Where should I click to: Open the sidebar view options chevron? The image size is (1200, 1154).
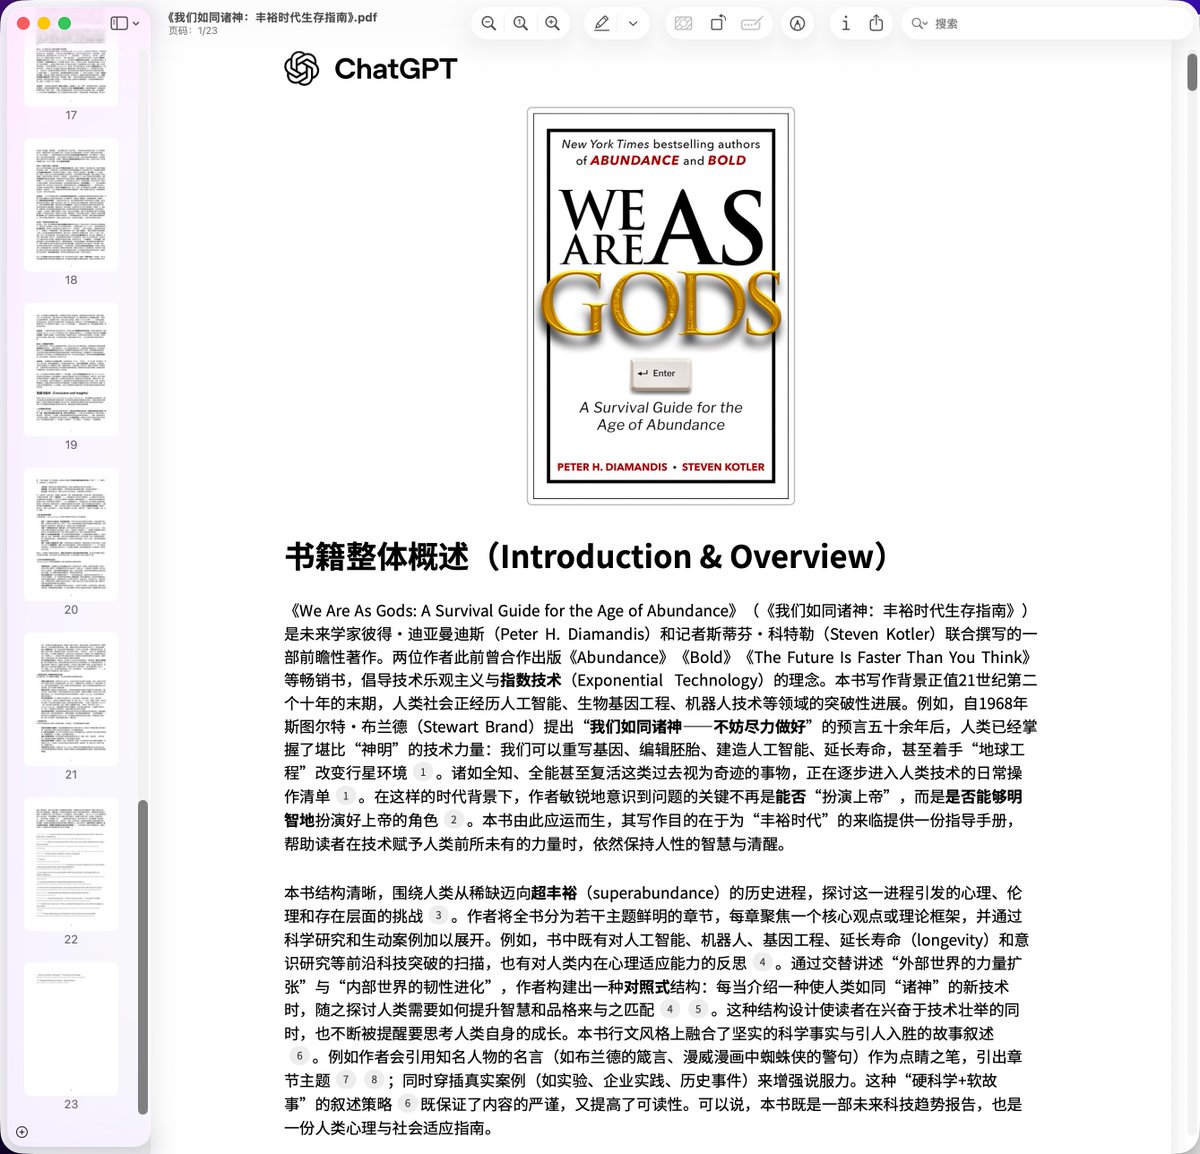[x=135, y=22]
